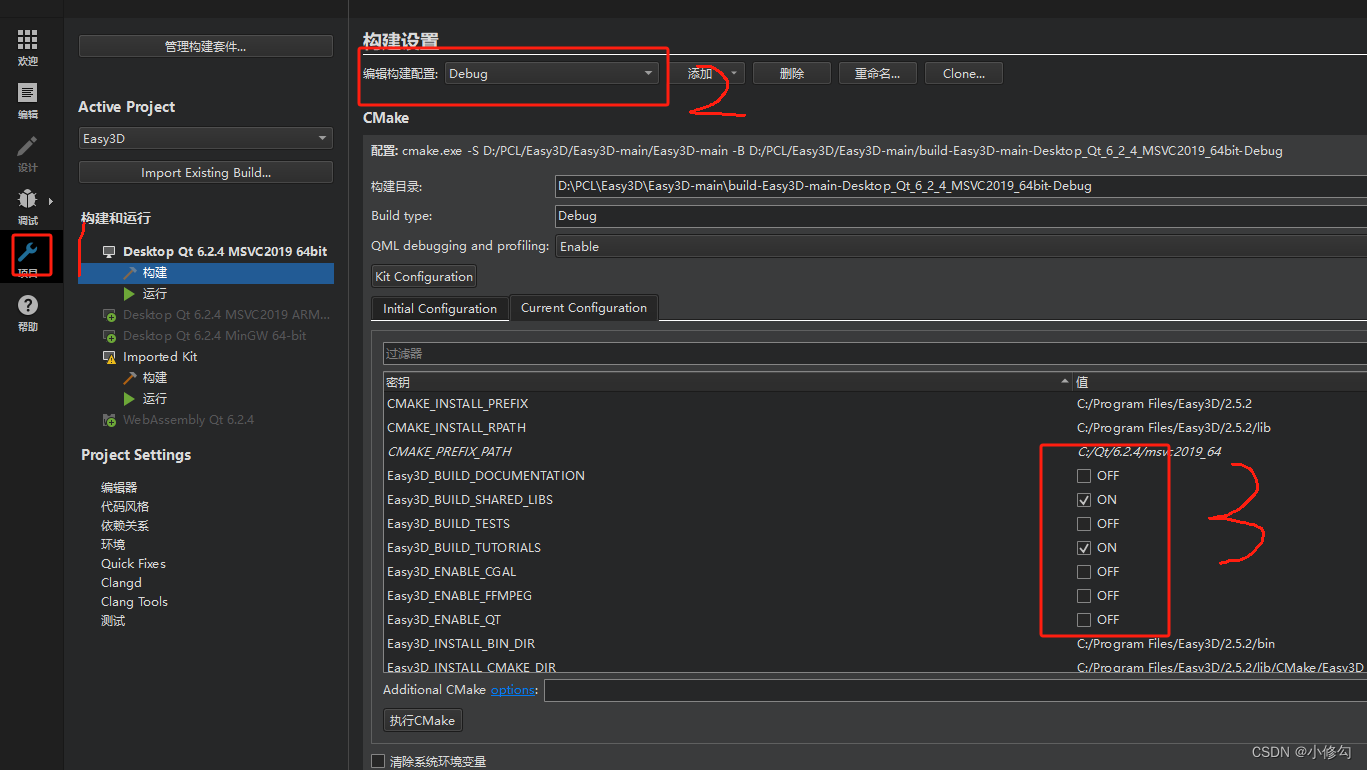Turn off Easy3D_BUILD_SHARED_LIBS checkbox
This screenshot has width=1367, height=770.
click(1085, 499)
